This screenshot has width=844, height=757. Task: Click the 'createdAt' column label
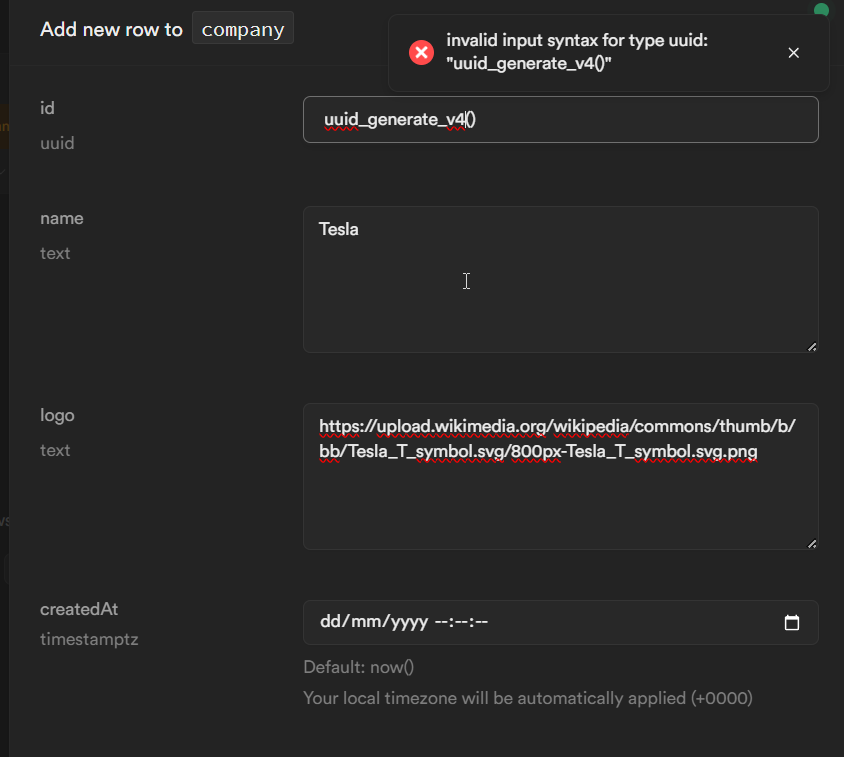[79, 609]
